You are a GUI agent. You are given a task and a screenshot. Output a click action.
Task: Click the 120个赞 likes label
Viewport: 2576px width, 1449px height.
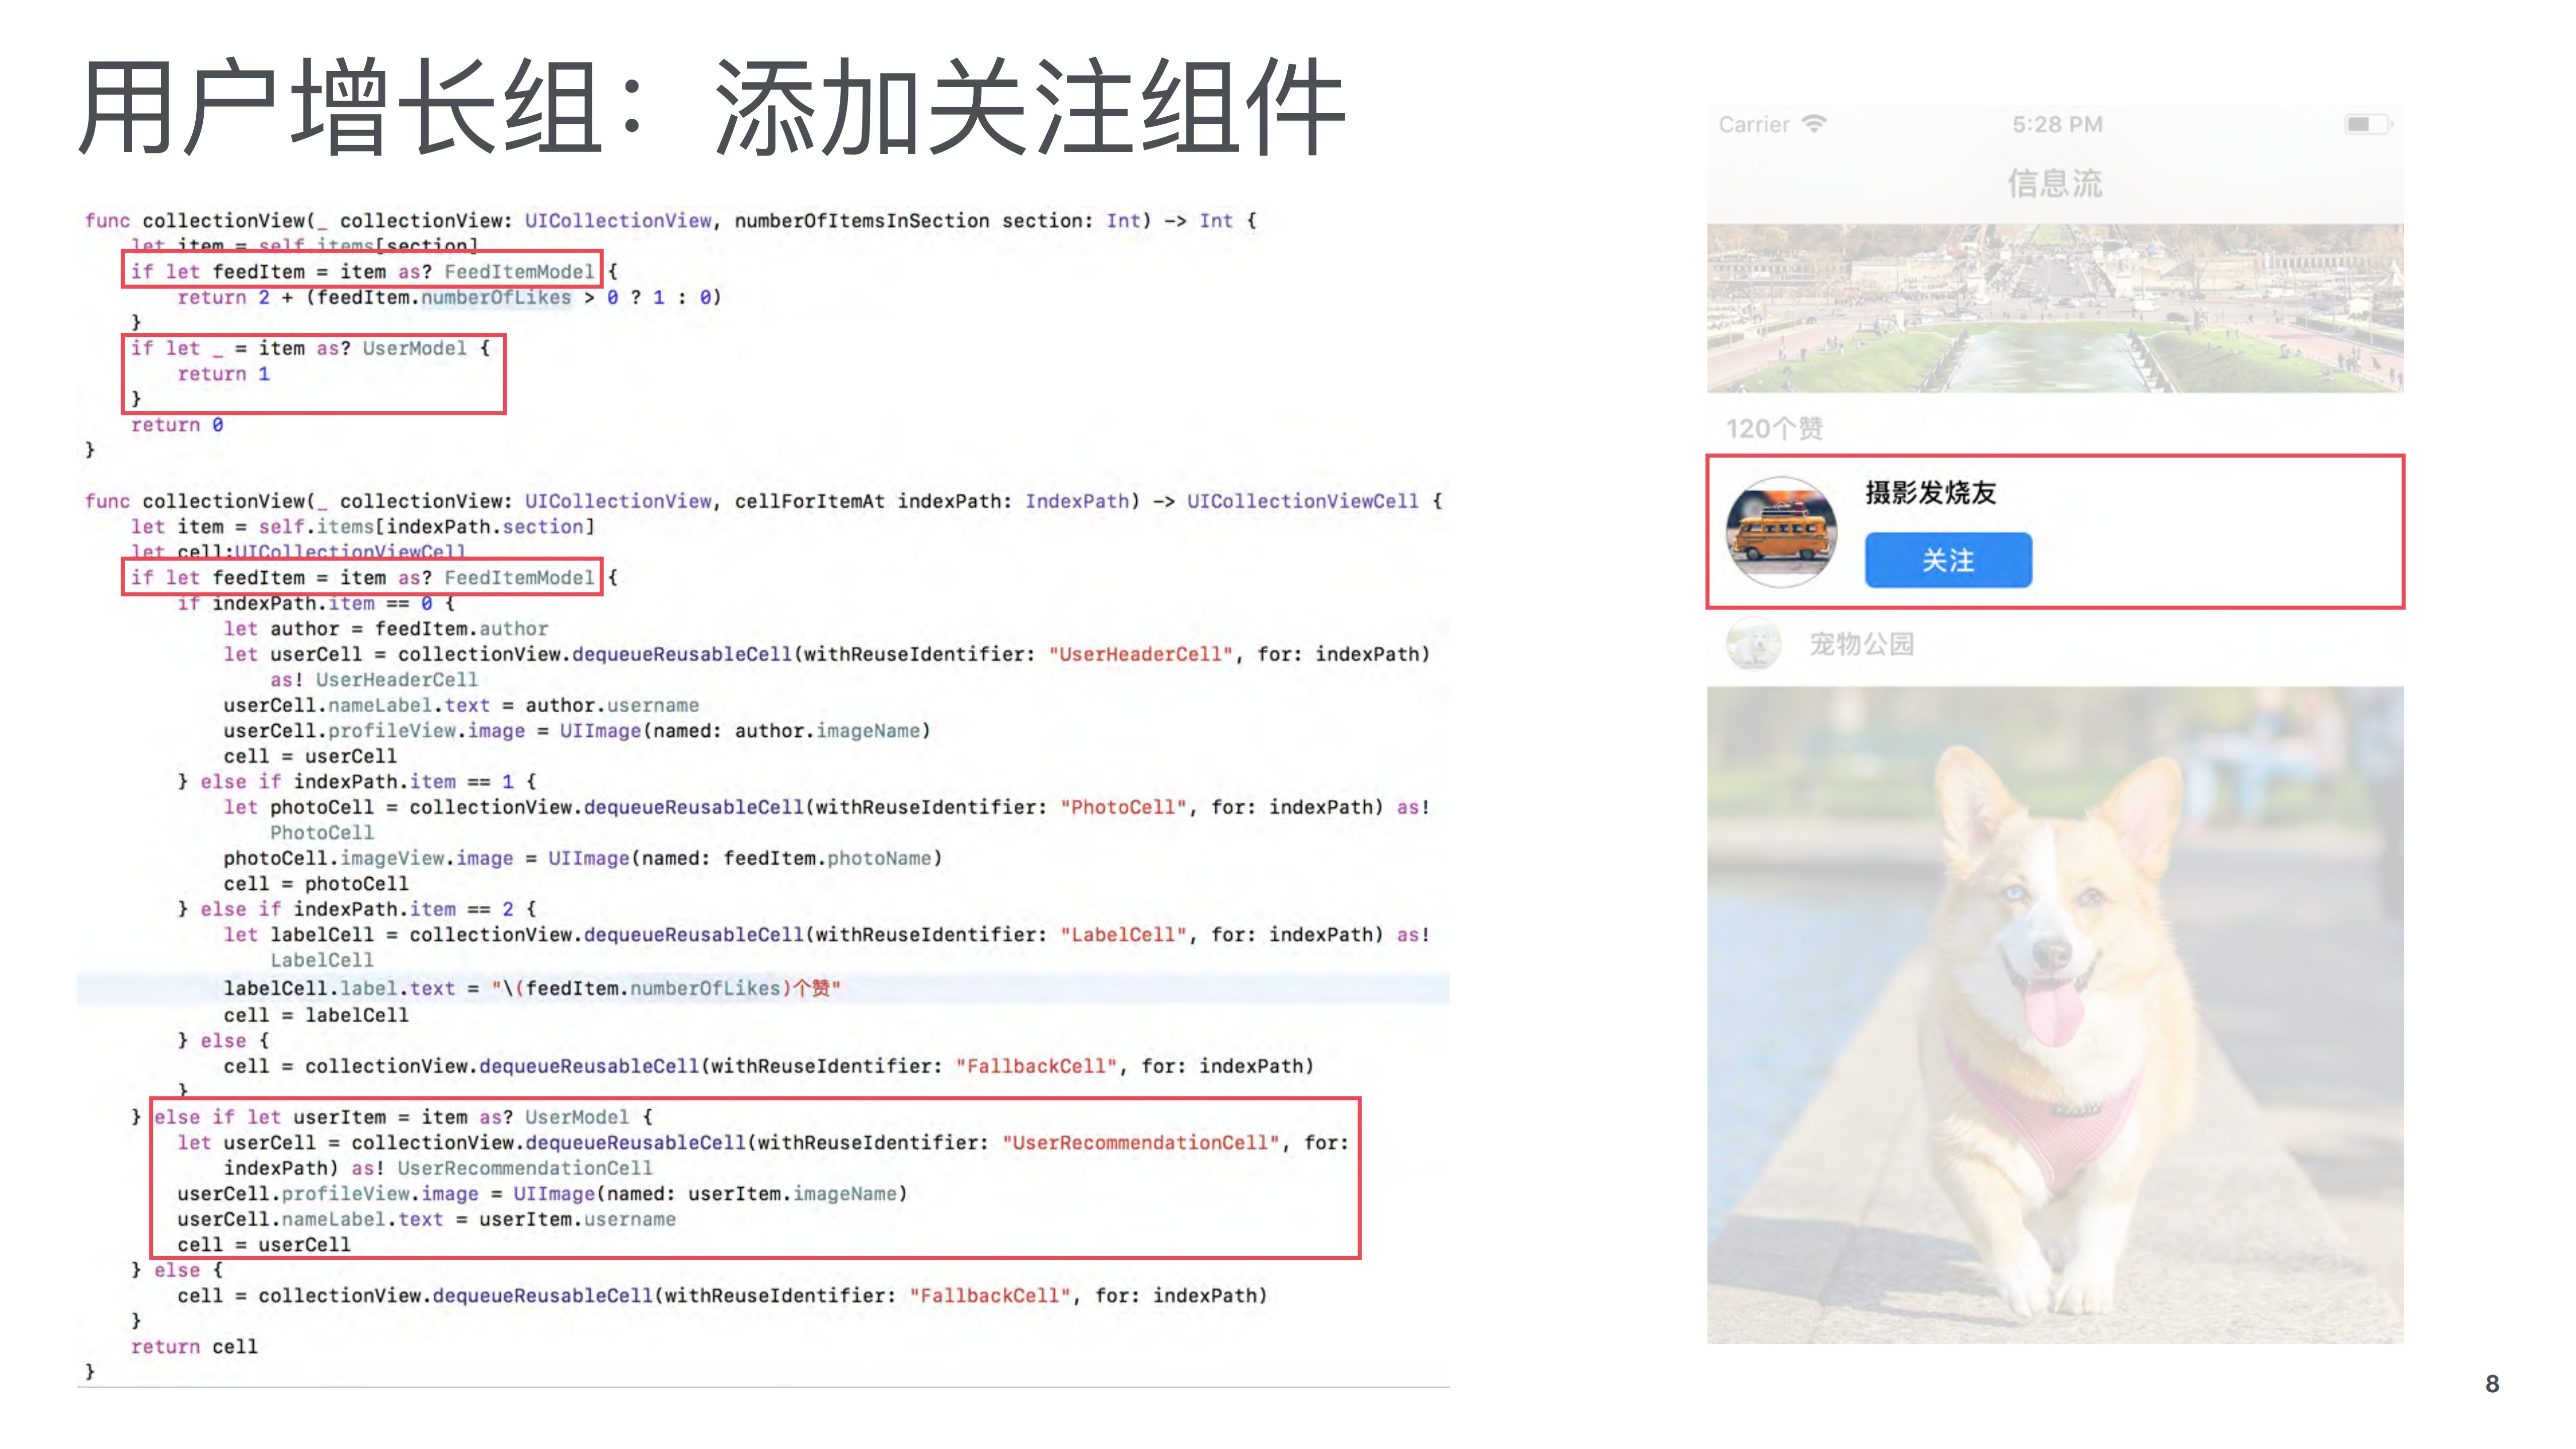pyautogui.click(x=1774, y=428)
